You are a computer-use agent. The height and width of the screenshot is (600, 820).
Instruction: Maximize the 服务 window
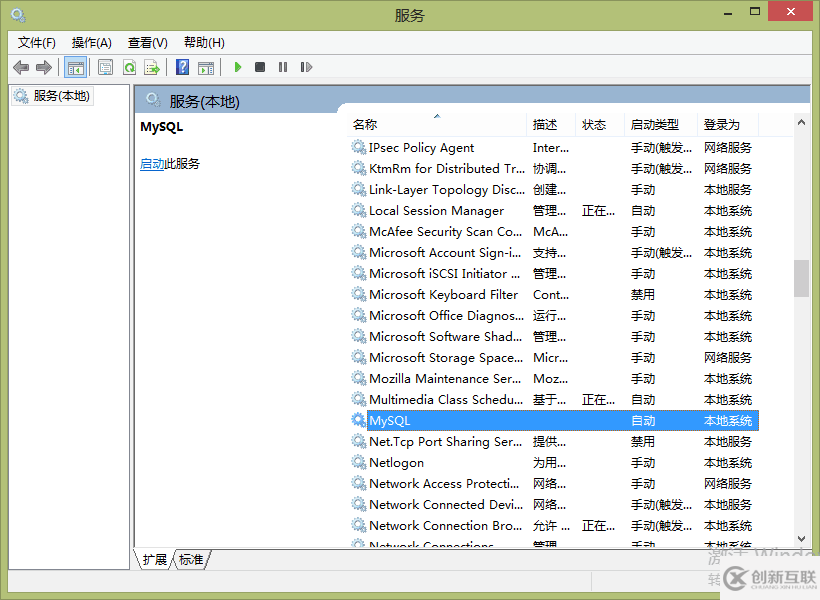click(x=755, y=12)
